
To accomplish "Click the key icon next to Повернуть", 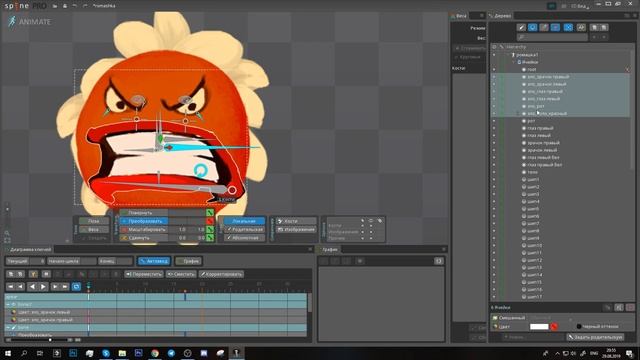I will (x=210, y=213).
